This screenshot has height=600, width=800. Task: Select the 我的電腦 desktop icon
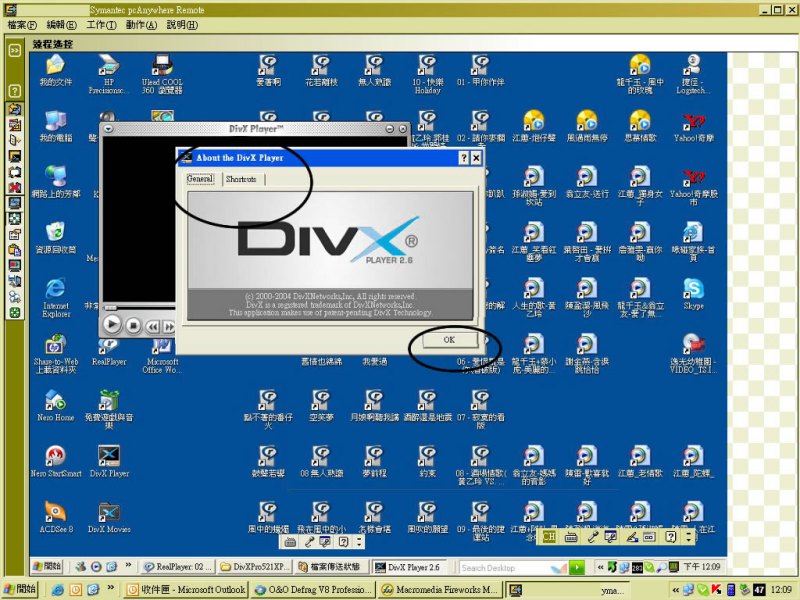(x=56, y=126)
